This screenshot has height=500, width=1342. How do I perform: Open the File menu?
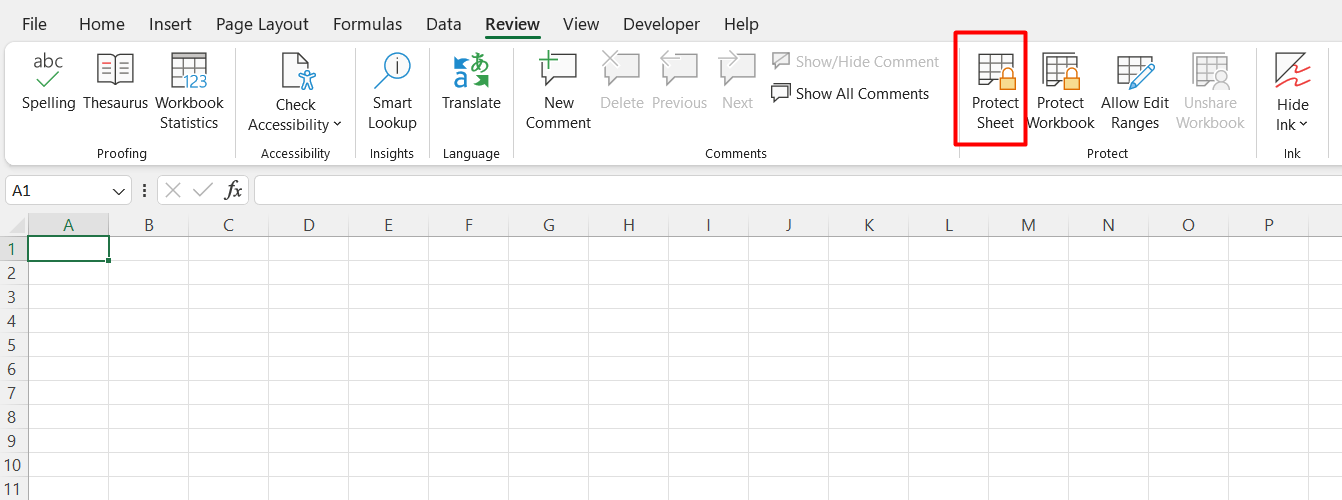(x=34, y=24)
